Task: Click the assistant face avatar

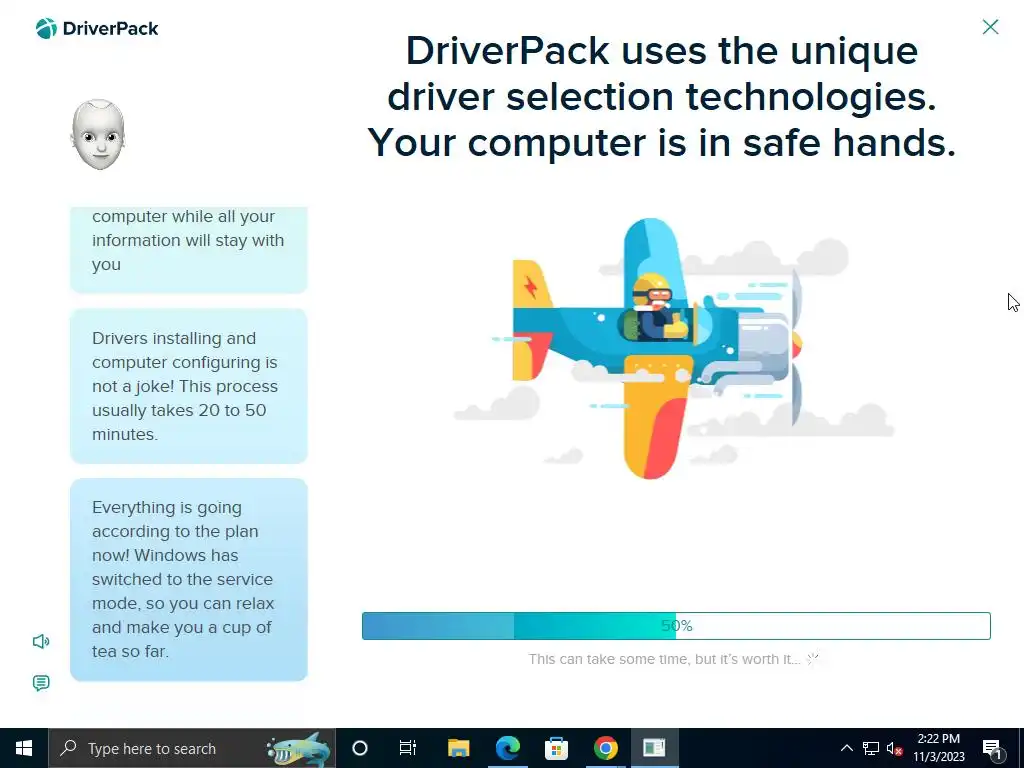Action: tap(98, 135)
